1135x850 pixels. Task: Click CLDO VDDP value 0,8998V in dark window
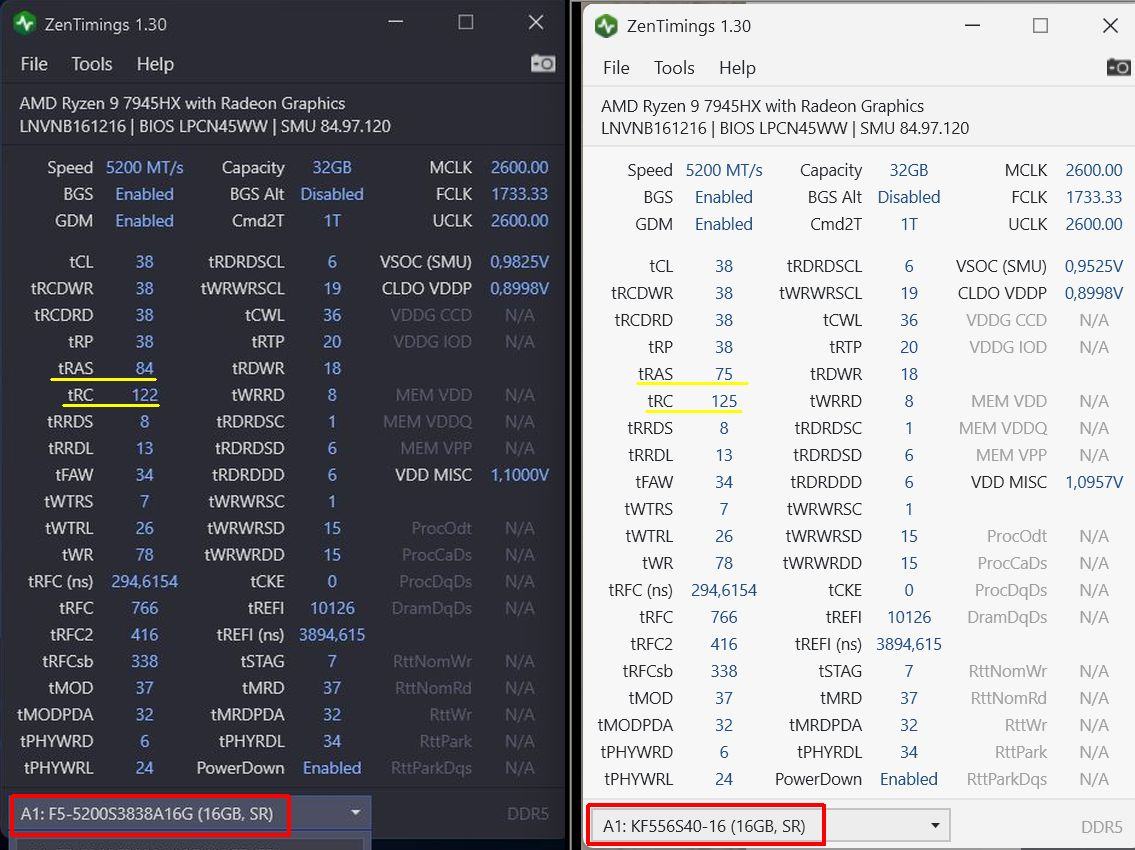click(x=519, y=288)
